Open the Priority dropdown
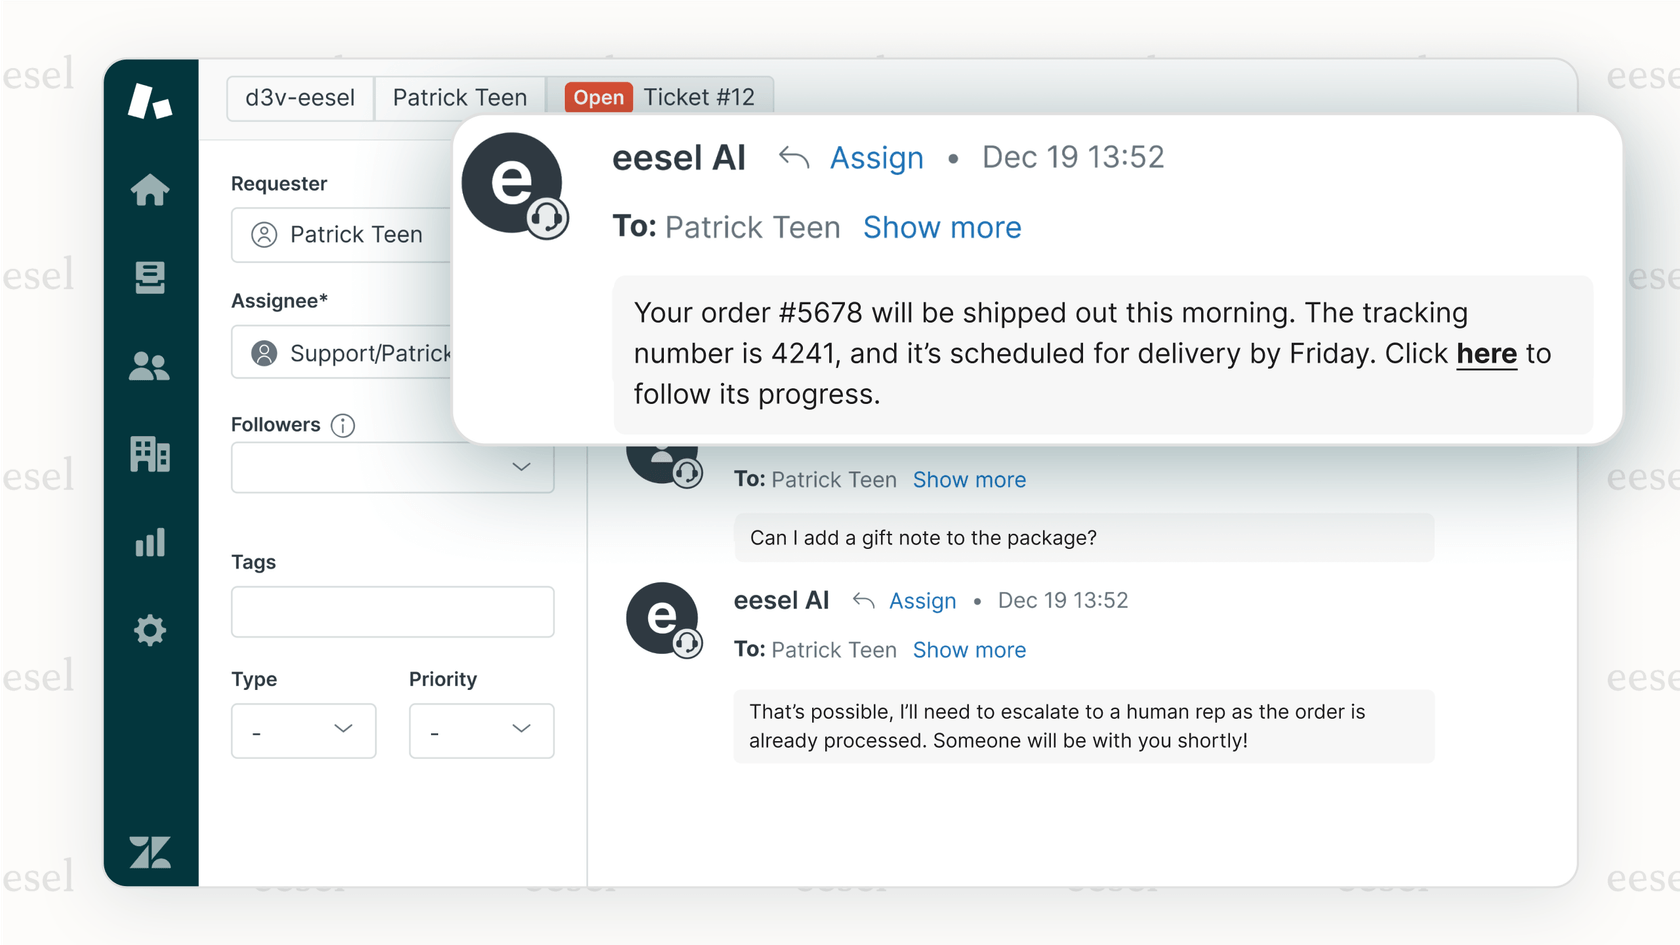1680x945 pixels. (x=481, y=731)
